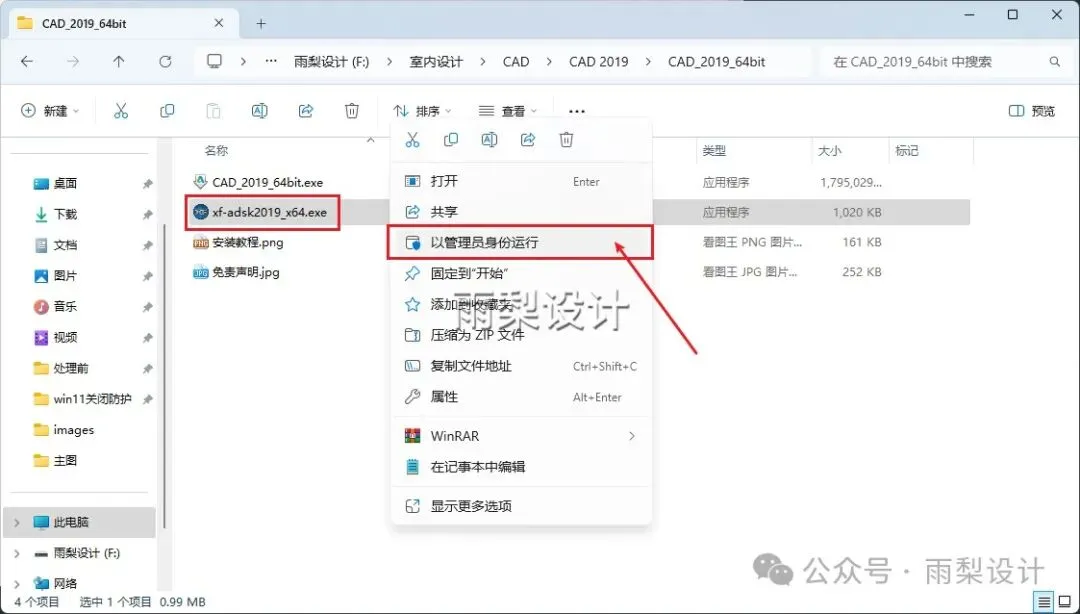The height and width of the screenshot is (614, 1080).
Task: Switch to details view in the status bar
Action: [1045, 602]
